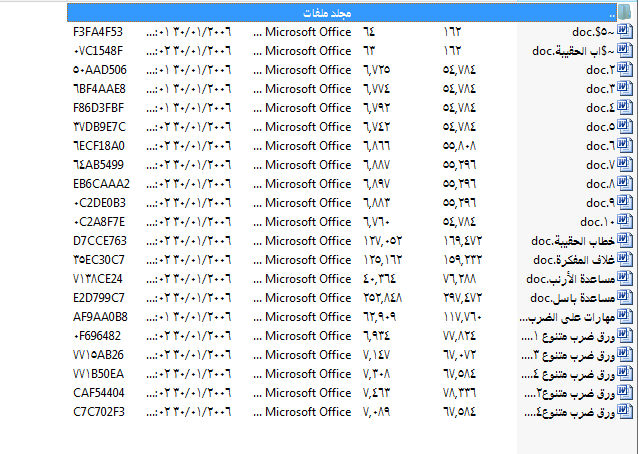Select the Word icon of غلاف المفكرة.doc
The height and width of the screenshot is (454, 639).
(625, 260)
